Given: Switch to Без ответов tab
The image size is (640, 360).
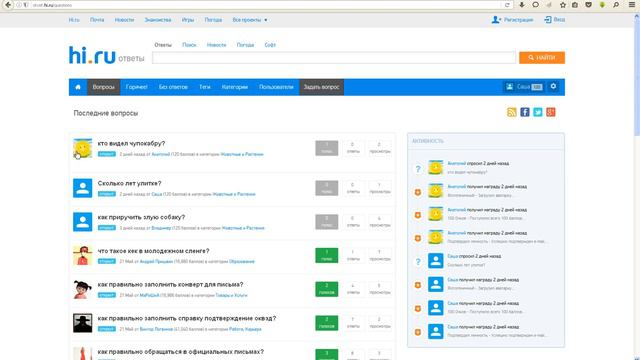Looking at the screenshot, I should (173, 87).
